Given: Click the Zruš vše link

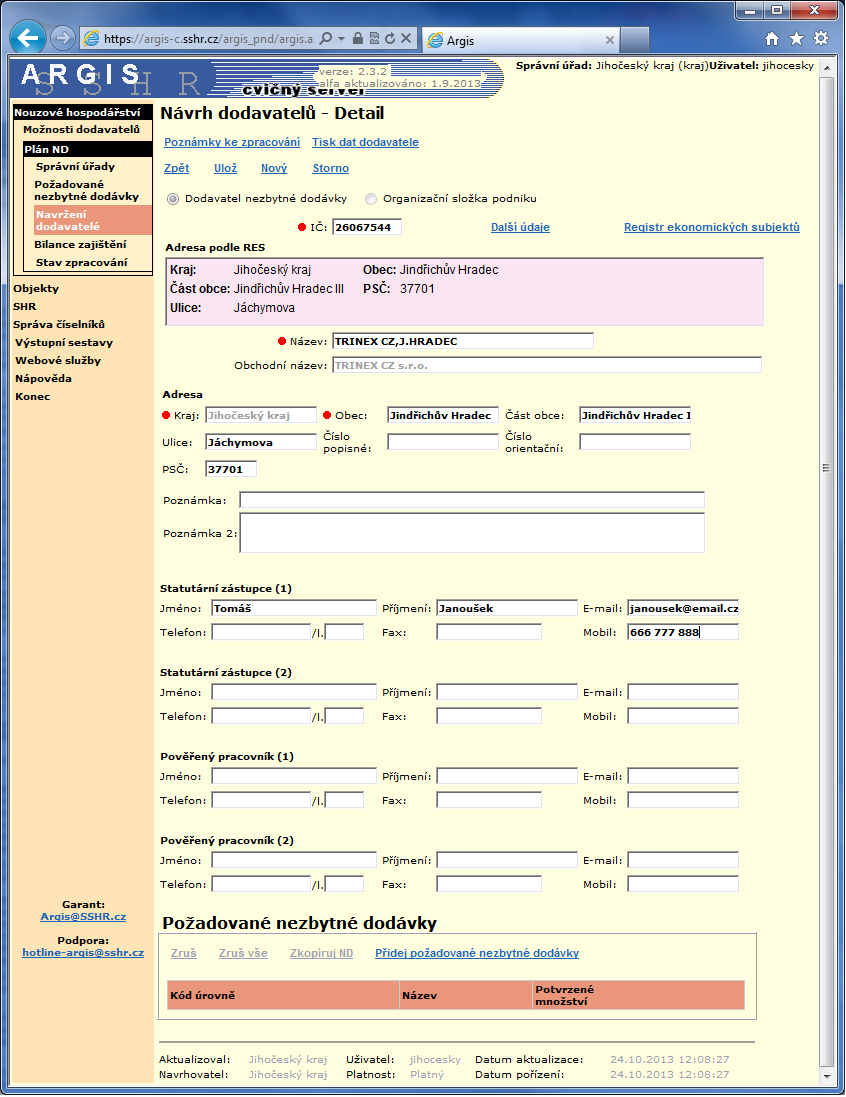Looking at the screenshot, I should click(x=243, y=953).
